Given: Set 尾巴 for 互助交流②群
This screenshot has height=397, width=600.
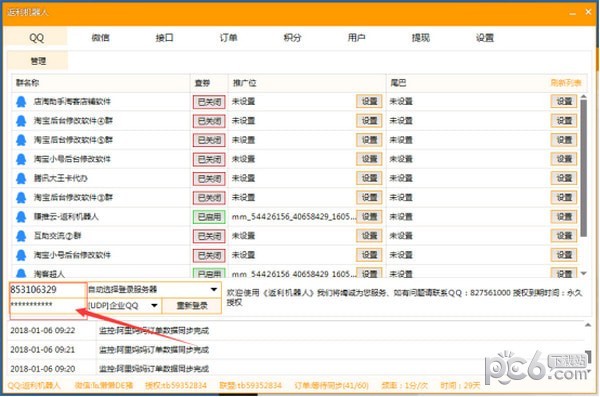Looking at the screenshot, I should tap(564, 236).
